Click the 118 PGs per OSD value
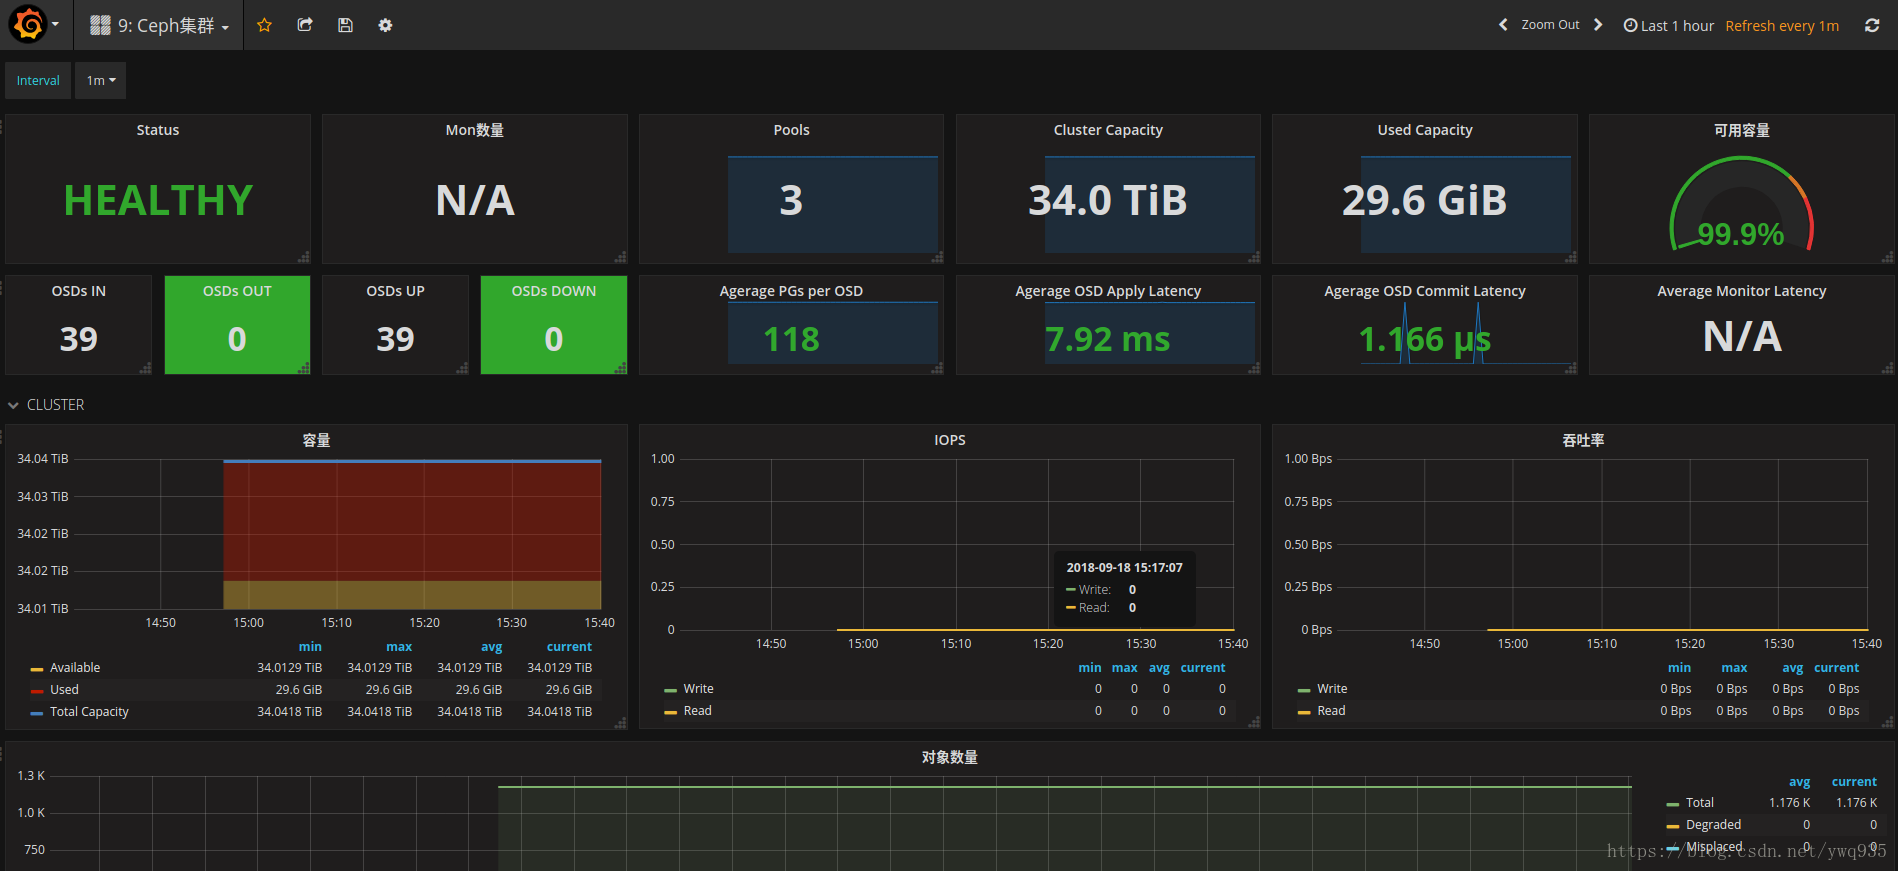 (791, 339)
